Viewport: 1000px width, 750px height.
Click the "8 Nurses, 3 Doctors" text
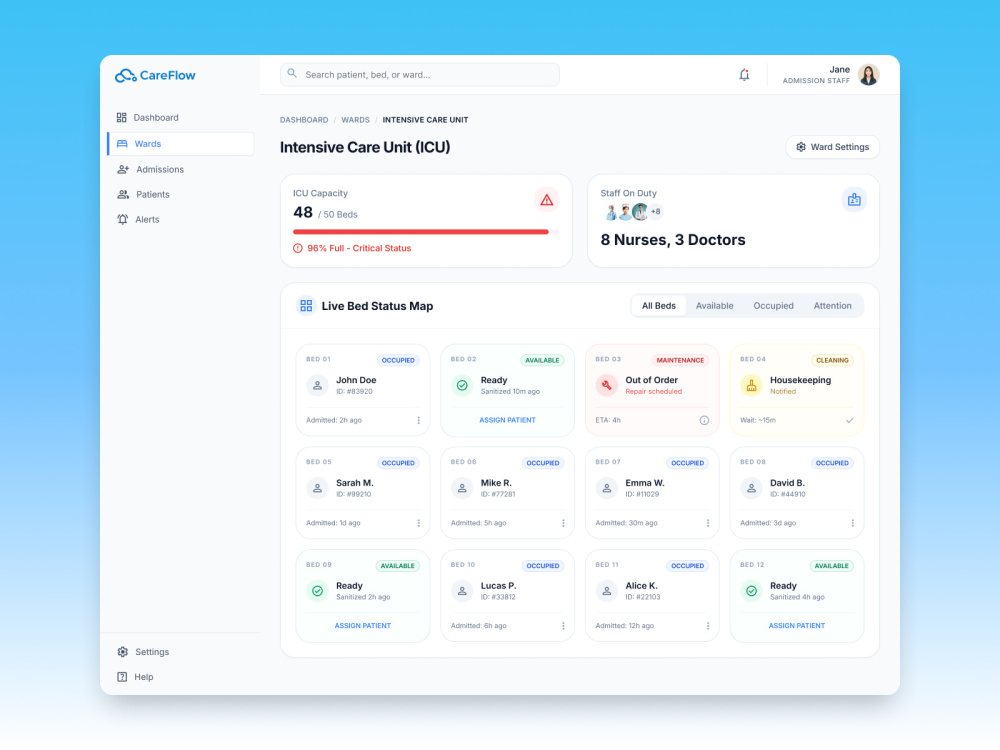tap(673, 240)
